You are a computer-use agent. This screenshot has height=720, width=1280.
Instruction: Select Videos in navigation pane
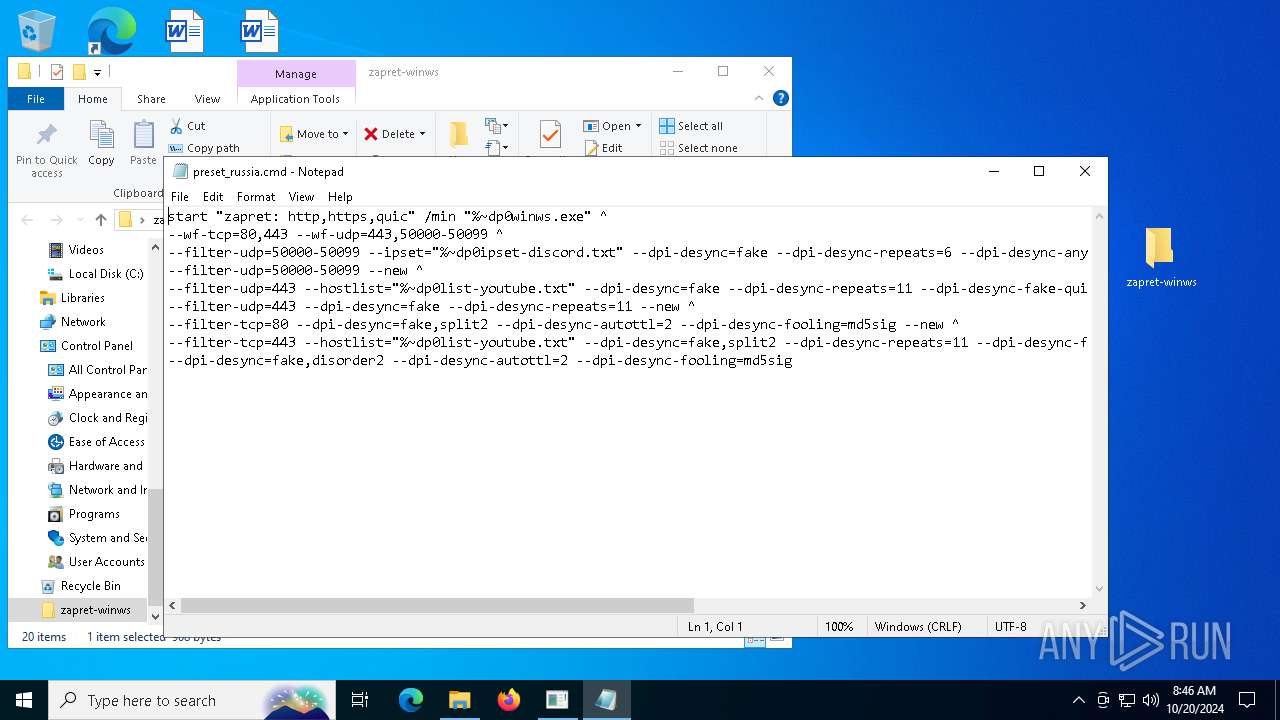pyautogui.click(x=85, y=250)
